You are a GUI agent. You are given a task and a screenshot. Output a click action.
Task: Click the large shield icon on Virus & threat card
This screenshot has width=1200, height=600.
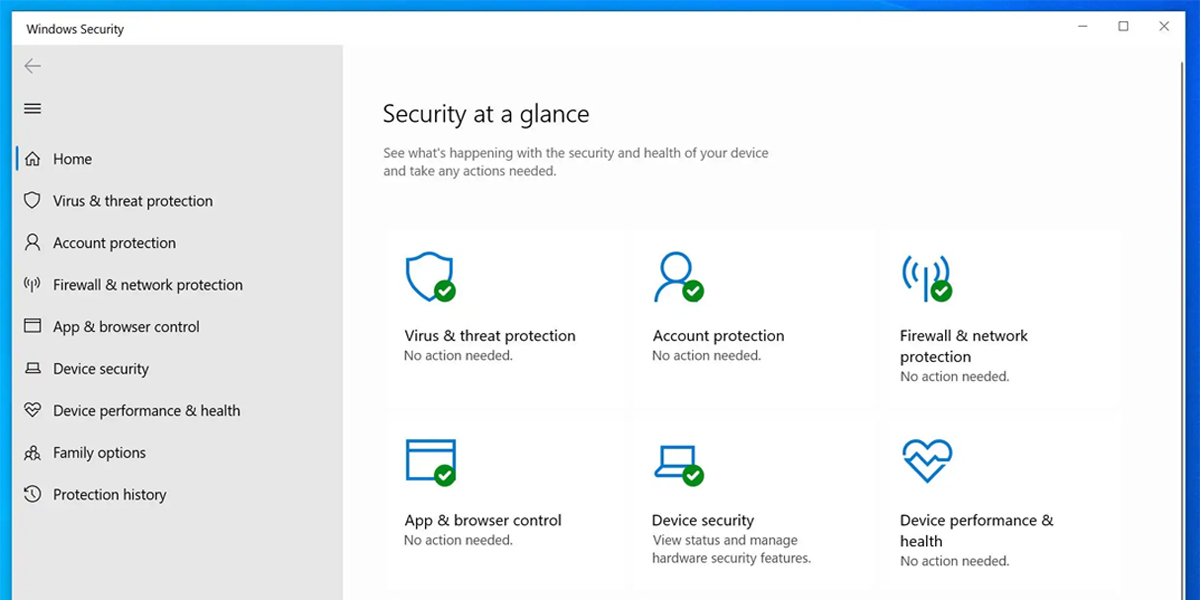[x=430, y=277]
